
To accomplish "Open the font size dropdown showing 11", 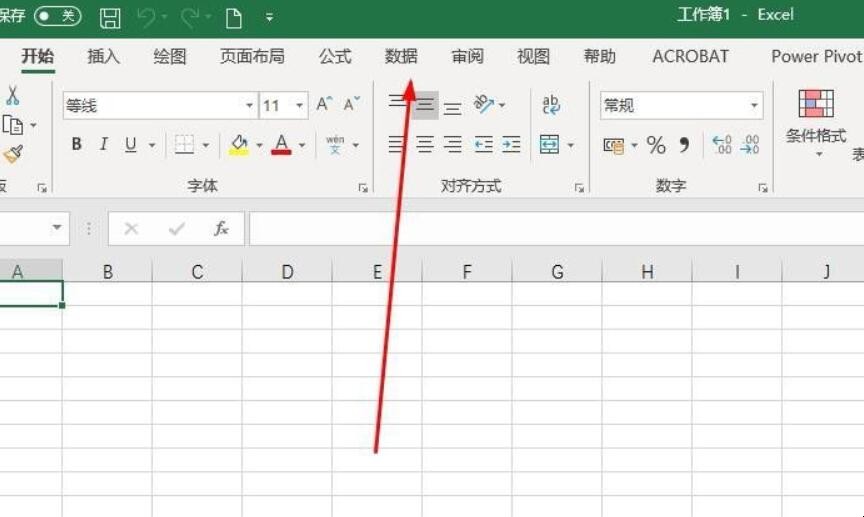I will [x=299, y=105].
